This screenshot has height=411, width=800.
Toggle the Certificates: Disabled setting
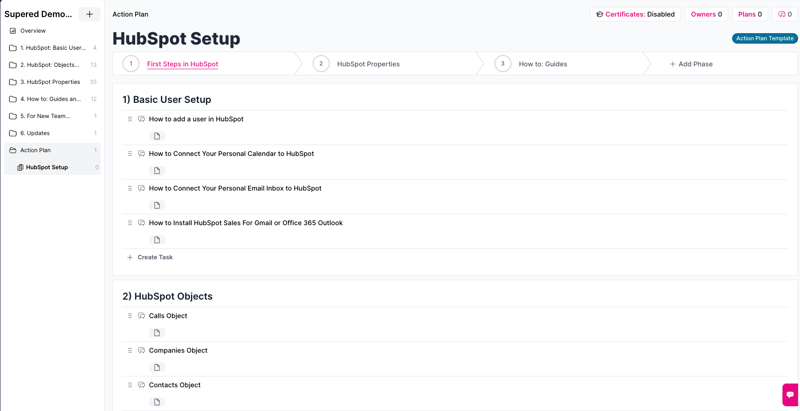pos(635,14)
